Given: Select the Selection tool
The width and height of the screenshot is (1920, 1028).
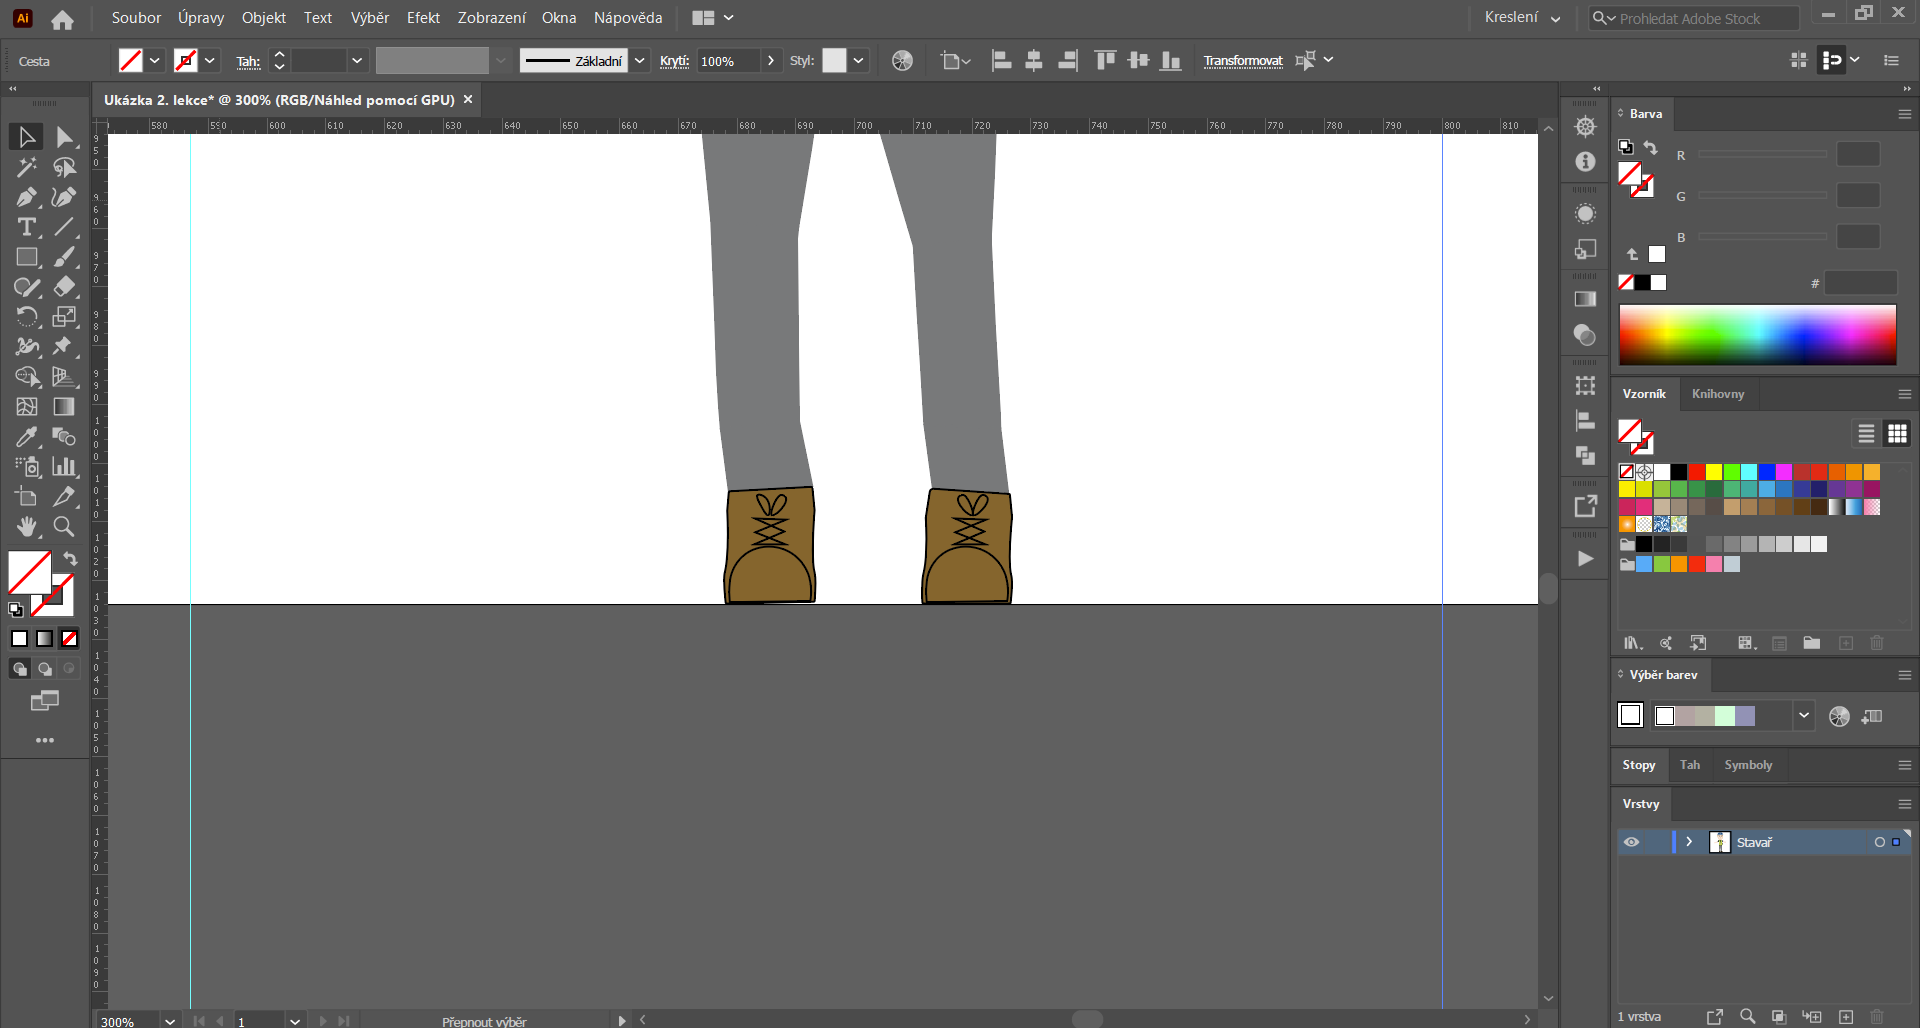Looking at the screenshot, I should [26, 136].
